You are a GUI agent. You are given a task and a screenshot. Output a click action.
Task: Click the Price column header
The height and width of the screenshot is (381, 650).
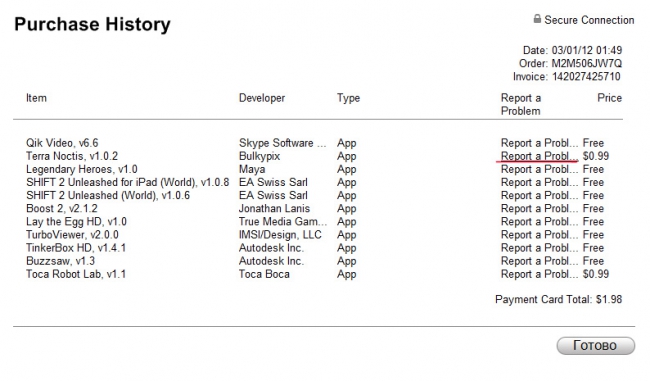click(x=609, y=98)
